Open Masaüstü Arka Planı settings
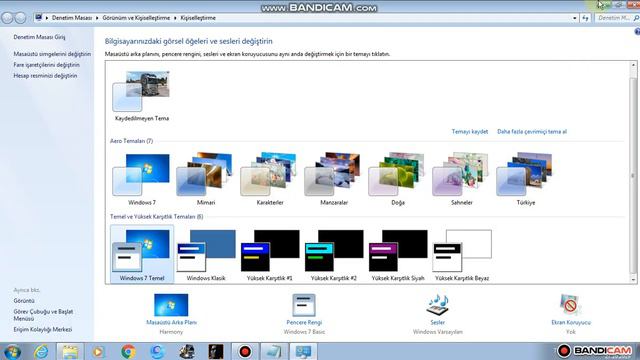The height and width of the screenshot is (360, 640). click(171, 314)
